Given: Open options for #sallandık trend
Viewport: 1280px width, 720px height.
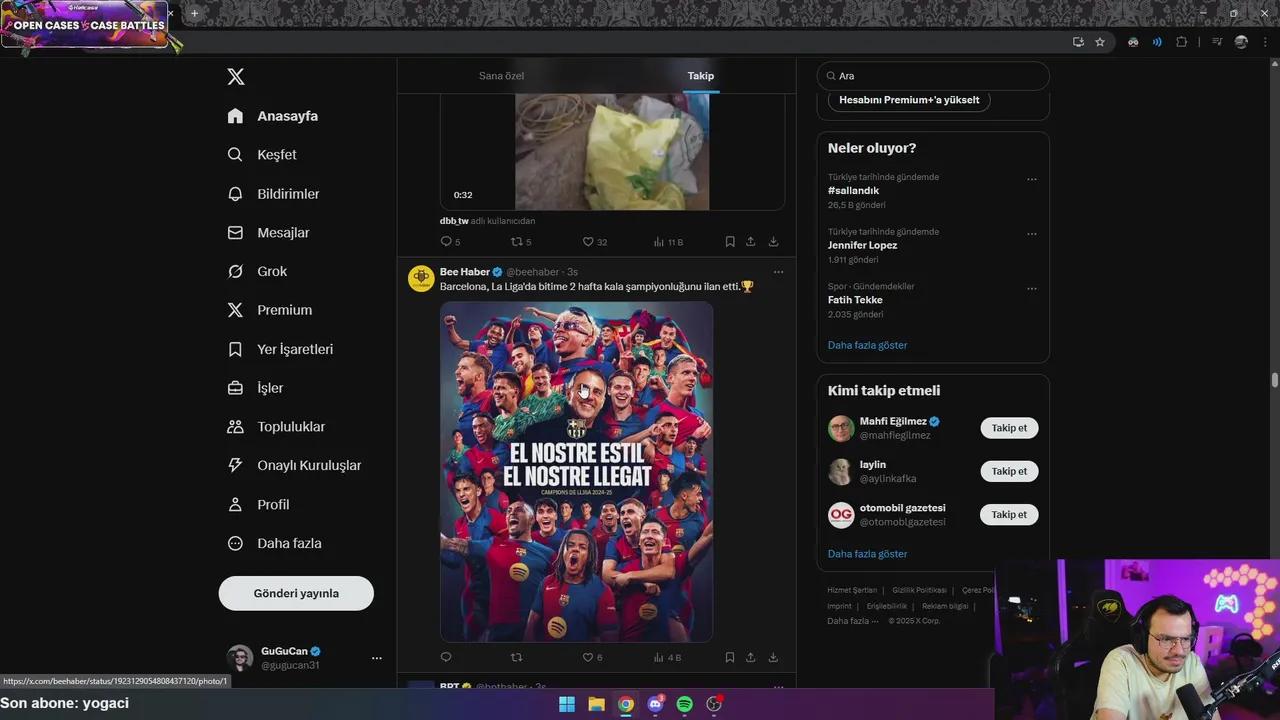Looking at the screenshot, I should [1032, 180].
